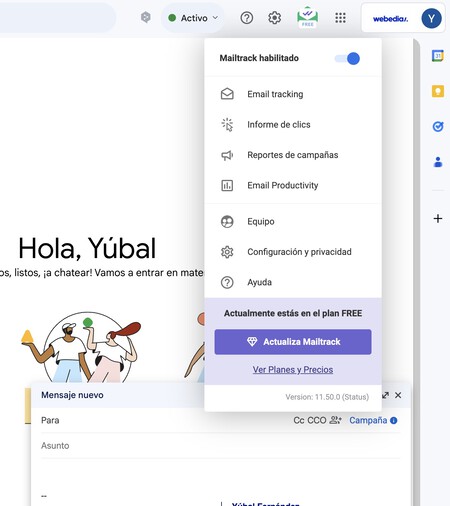The image size is (450, 506).
Task: Toggle Mailtrack habilitado switch off
Action: point(347,59)
